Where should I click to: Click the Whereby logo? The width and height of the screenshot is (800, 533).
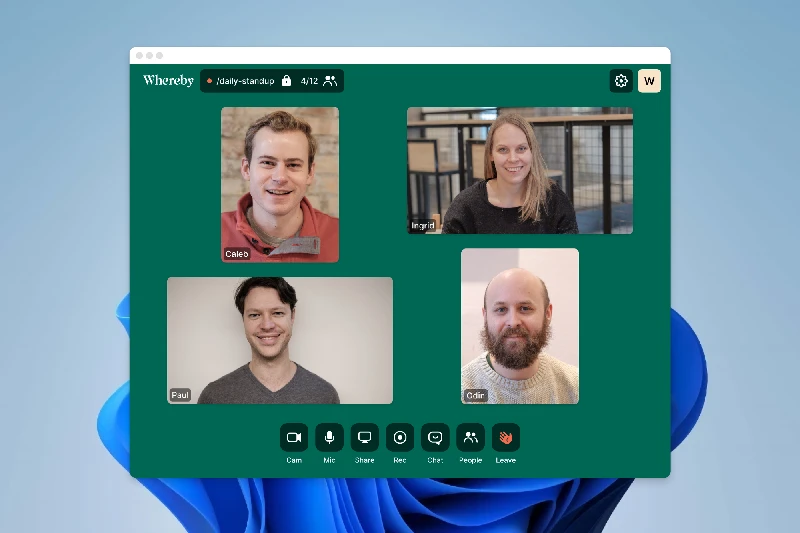point(168,80)
